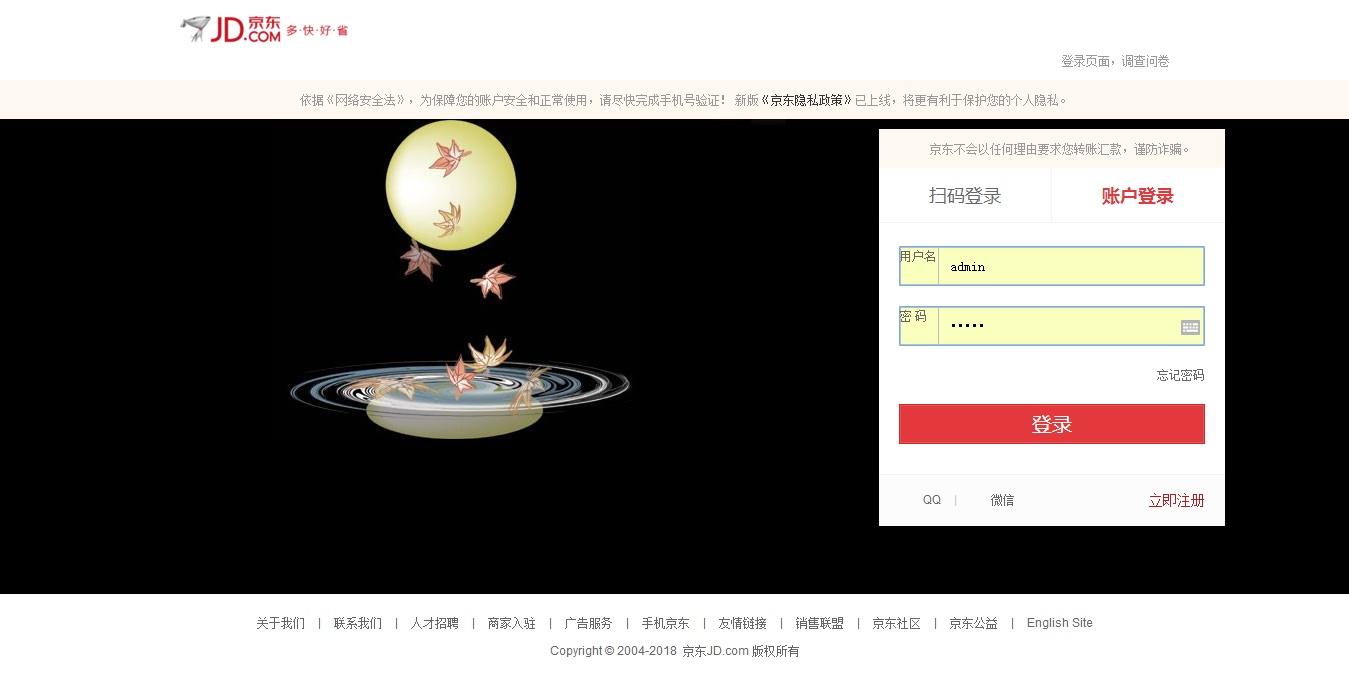Screen dimensions: 1349x700
Task: Open the 登录页面，调查问卷 survey link
Action: [1115, 61]
